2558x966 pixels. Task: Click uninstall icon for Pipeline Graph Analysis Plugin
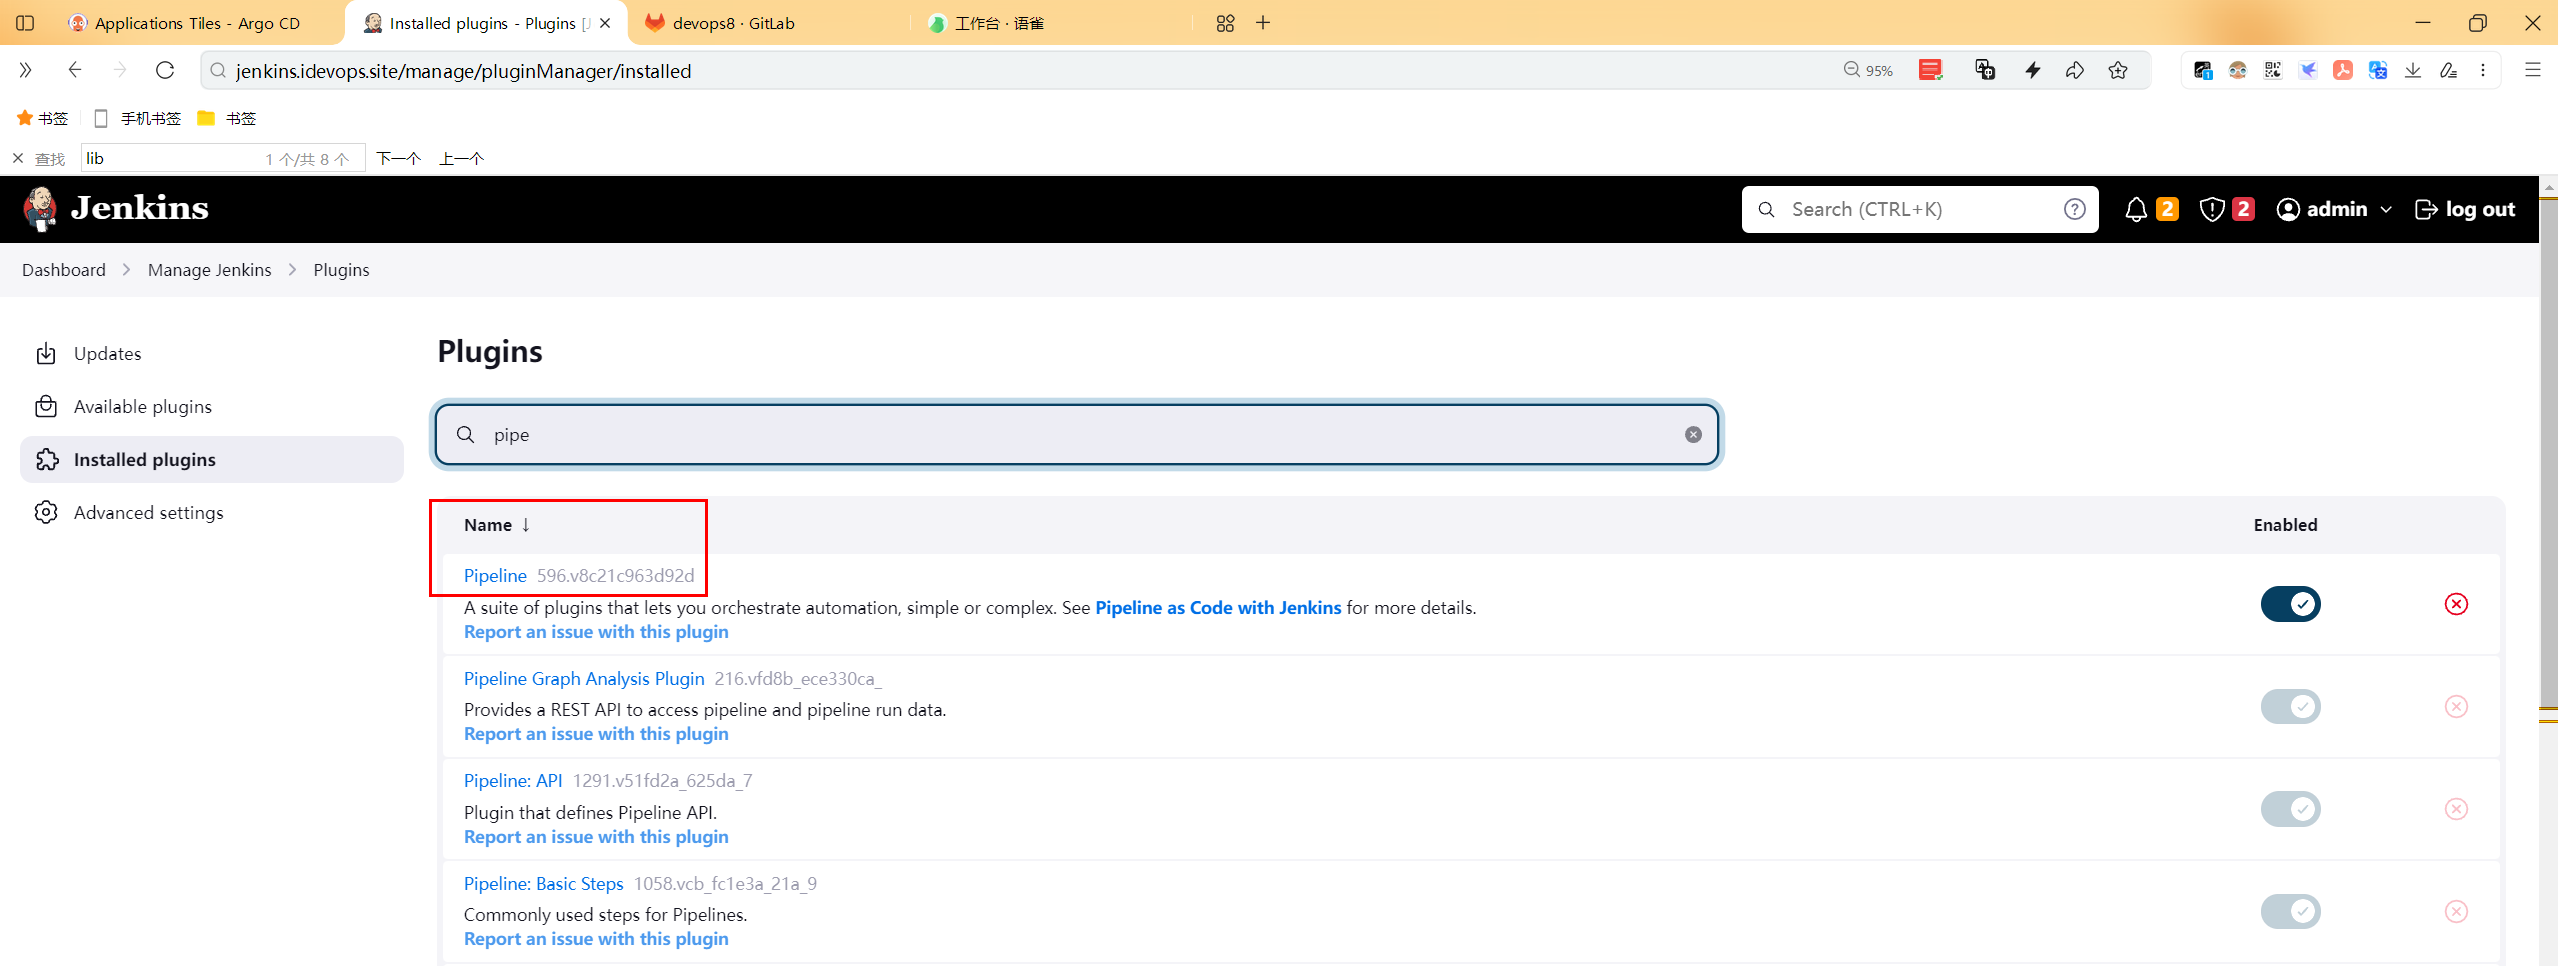click(x=2456, y=706)
